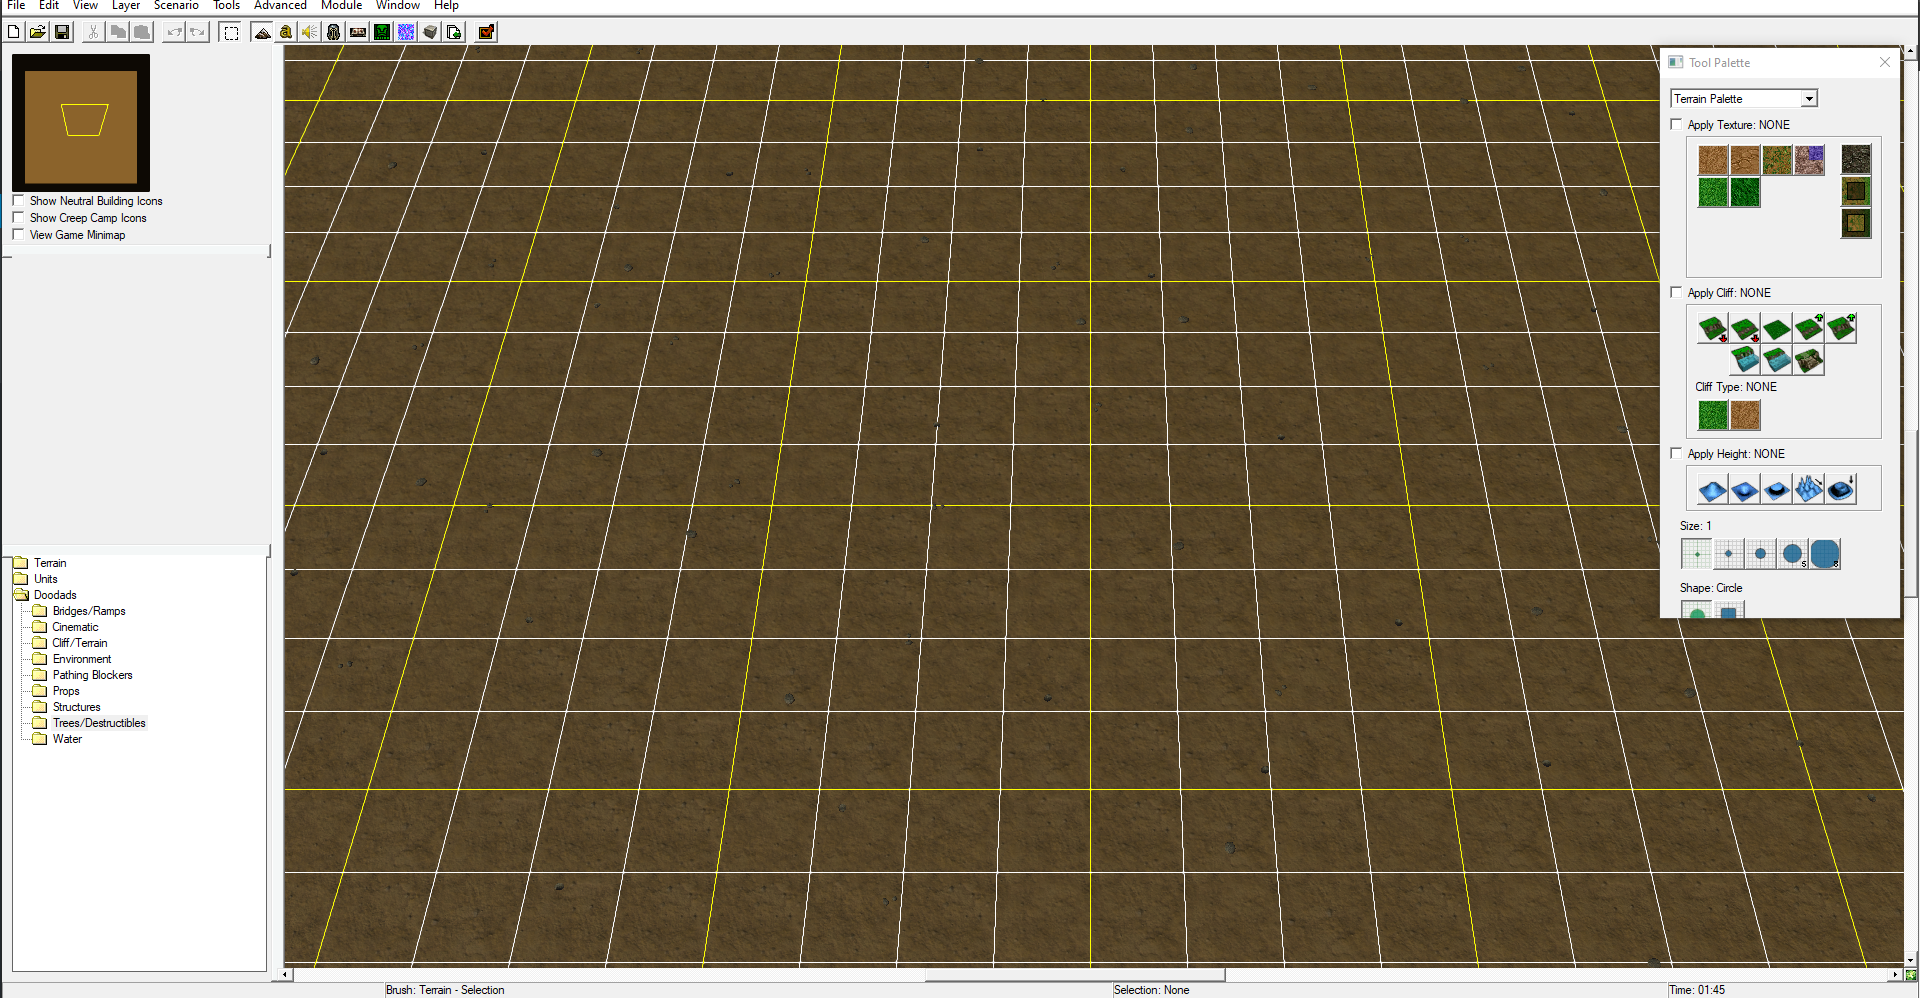Select the Lower height dip tool
This screenshot has width=1920, height=998.
point(1745,489)
